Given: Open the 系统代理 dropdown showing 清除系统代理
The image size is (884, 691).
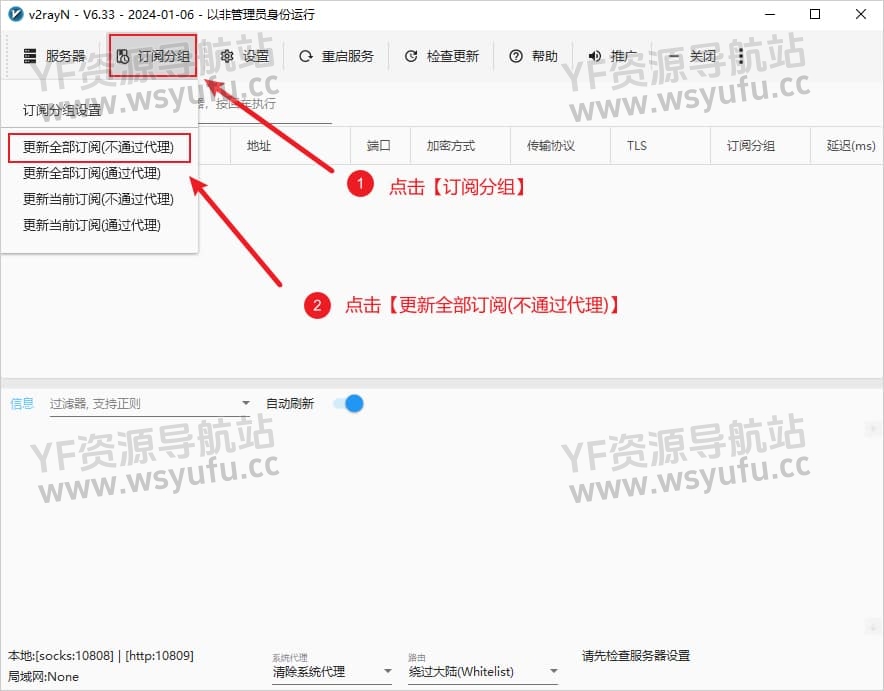Looking at the screenshot, I should (x=332, y=671).
